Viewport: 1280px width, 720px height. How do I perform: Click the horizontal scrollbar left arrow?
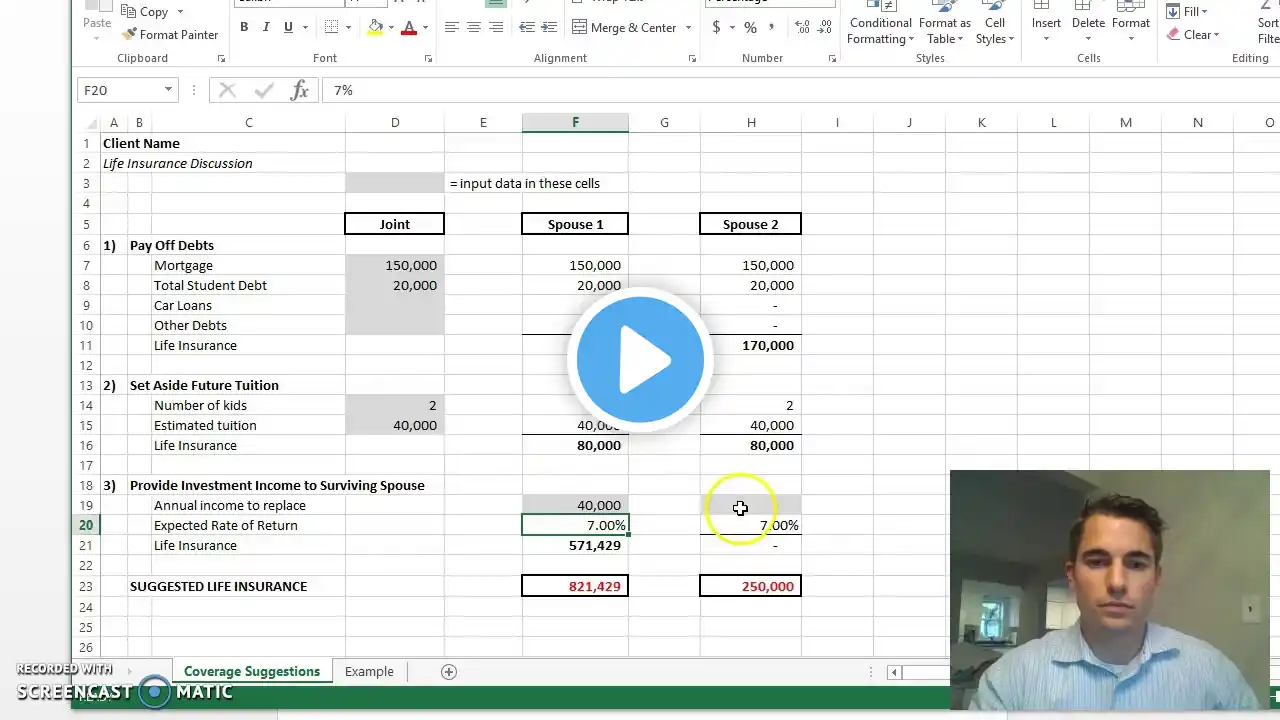[894, 672]
